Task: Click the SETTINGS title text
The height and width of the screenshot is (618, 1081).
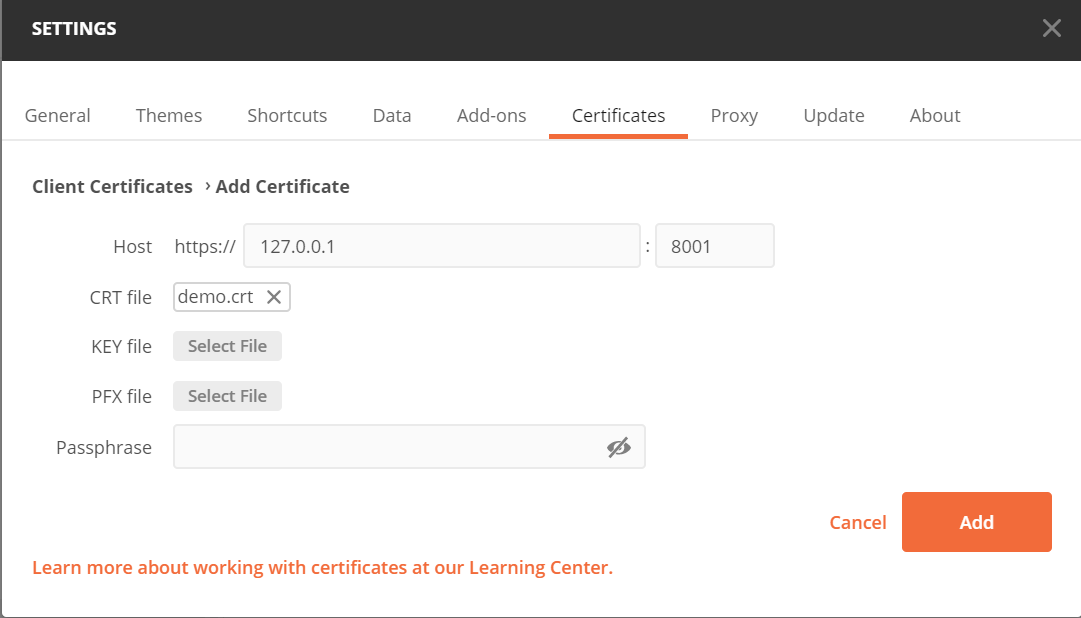Action: [74, 29]
